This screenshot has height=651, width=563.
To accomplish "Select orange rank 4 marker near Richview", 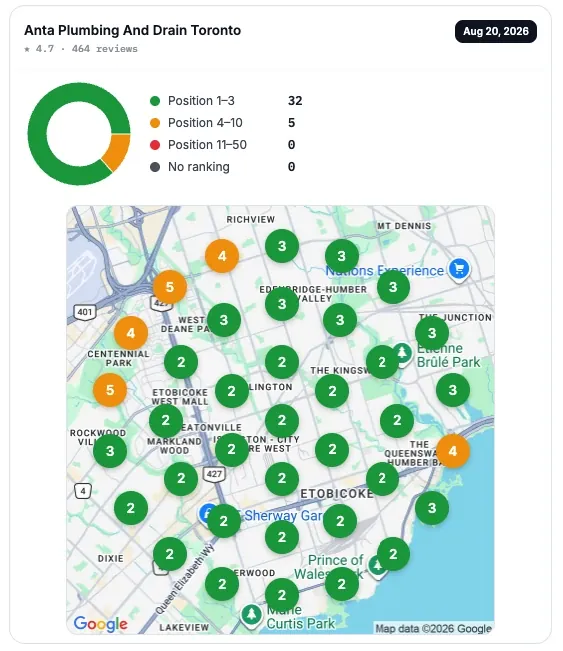I will (222, 256).
